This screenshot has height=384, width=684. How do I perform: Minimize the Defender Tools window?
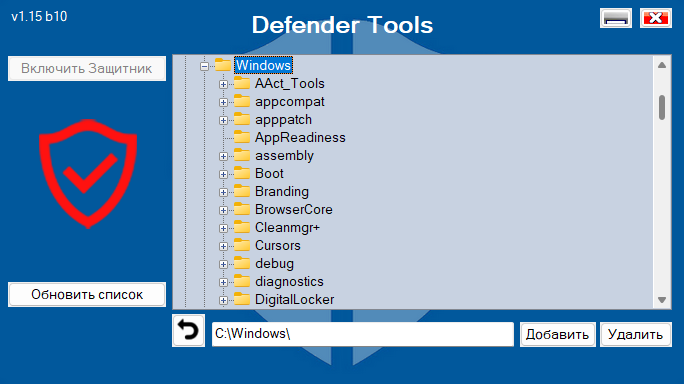616,18
